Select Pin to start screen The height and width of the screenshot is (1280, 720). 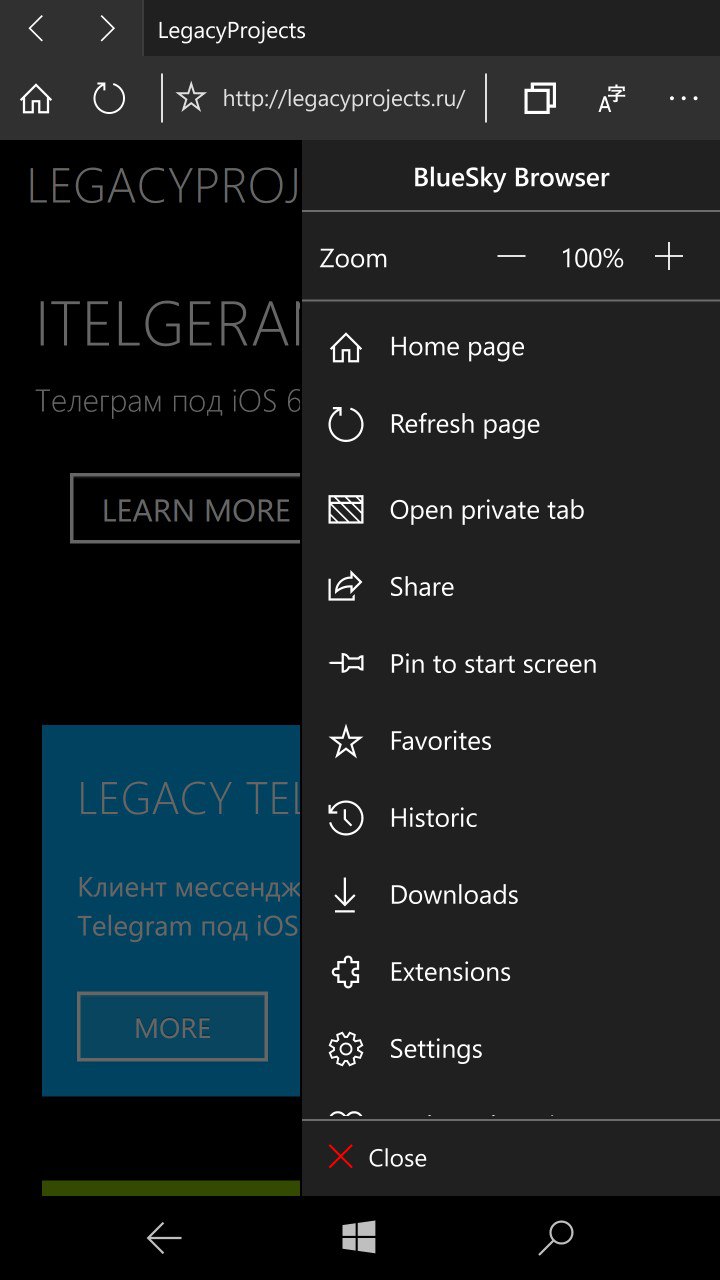pyautogui.click(x=492, y=664)
